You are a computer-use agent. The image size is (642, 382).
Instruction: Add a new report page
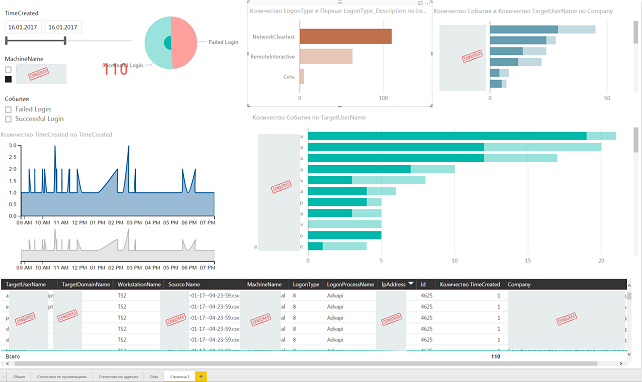(201, 376)
